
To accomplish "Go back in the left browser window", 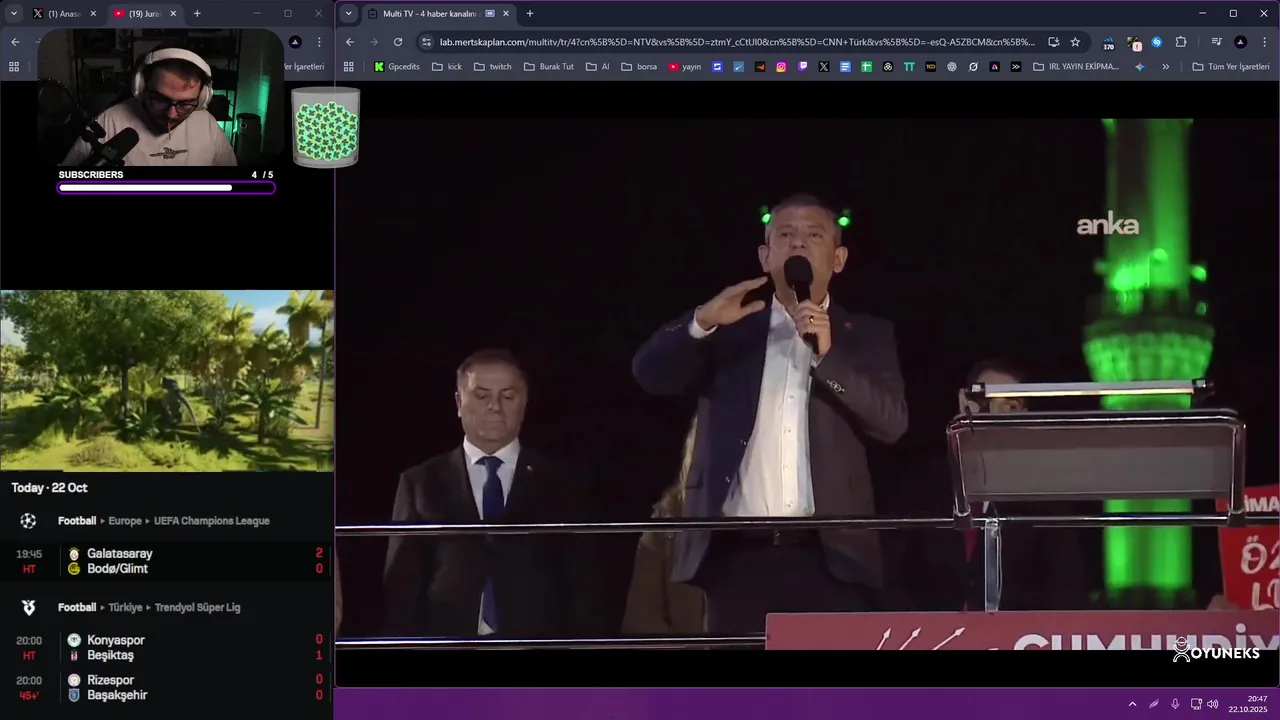I will point(15,42).
